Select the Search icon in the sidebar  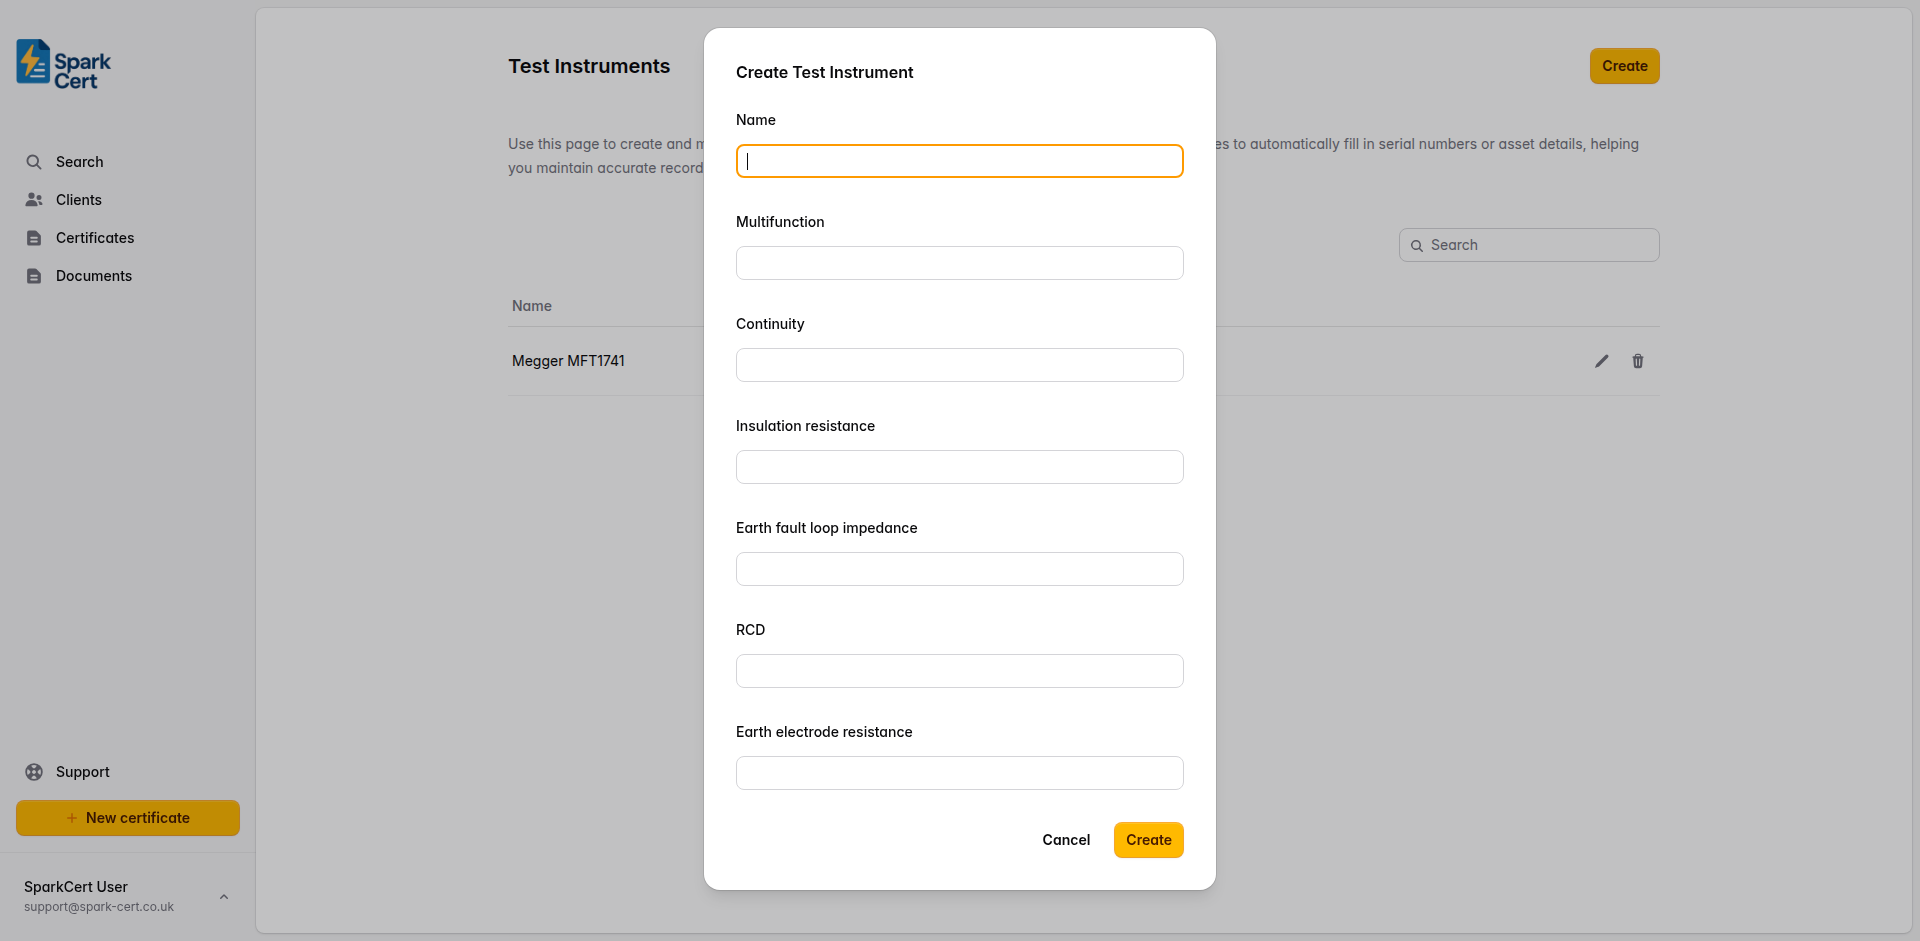click(x=33, y=161)
